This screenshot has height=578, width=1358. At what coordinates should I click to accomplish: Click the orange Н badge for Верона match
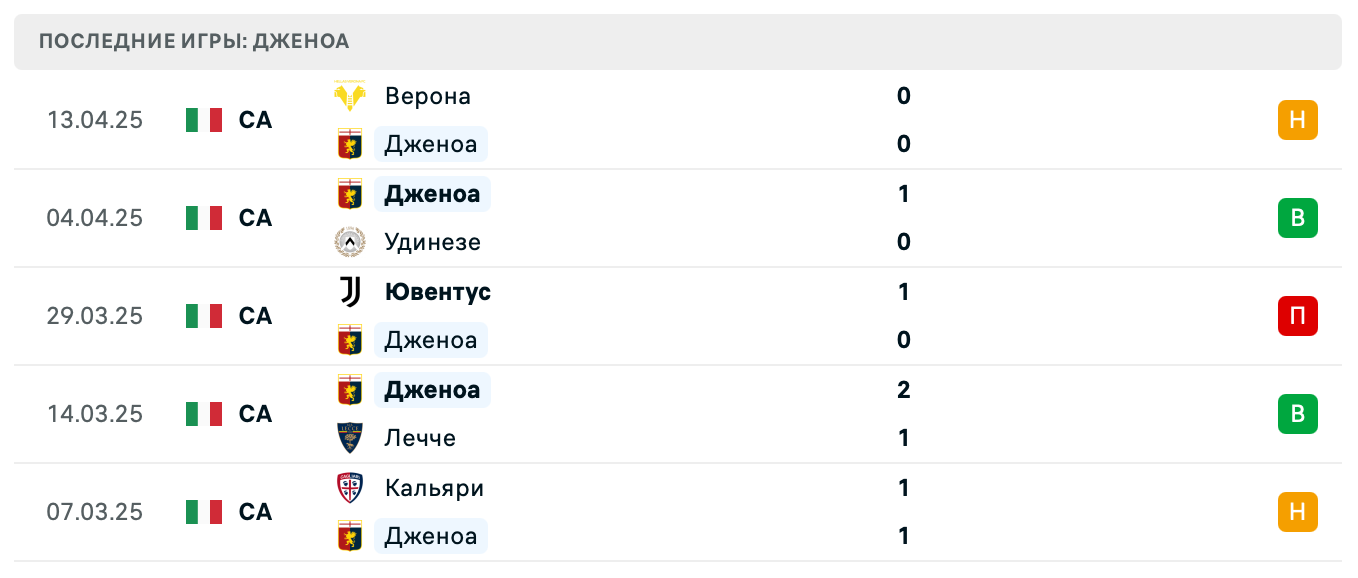pyautogui.click(x=1298, y=120)
